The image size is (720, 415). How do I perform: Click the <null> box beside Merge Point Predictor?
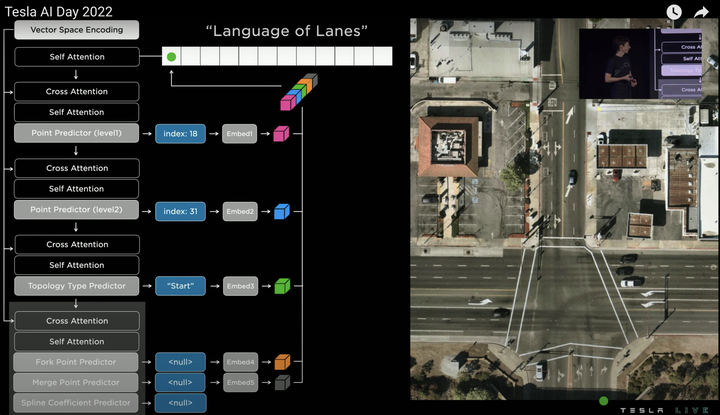[180, 382]
